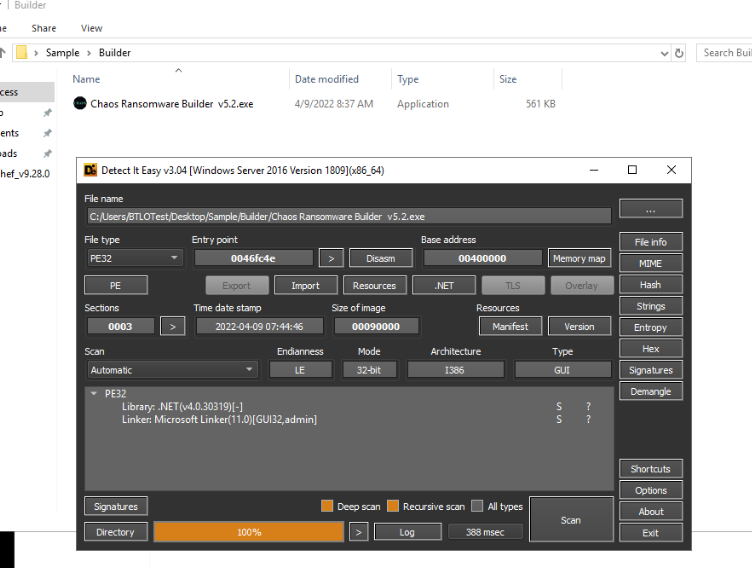Click the Time date stamp field
Screen dimensions: 752x568
[259, 326]
